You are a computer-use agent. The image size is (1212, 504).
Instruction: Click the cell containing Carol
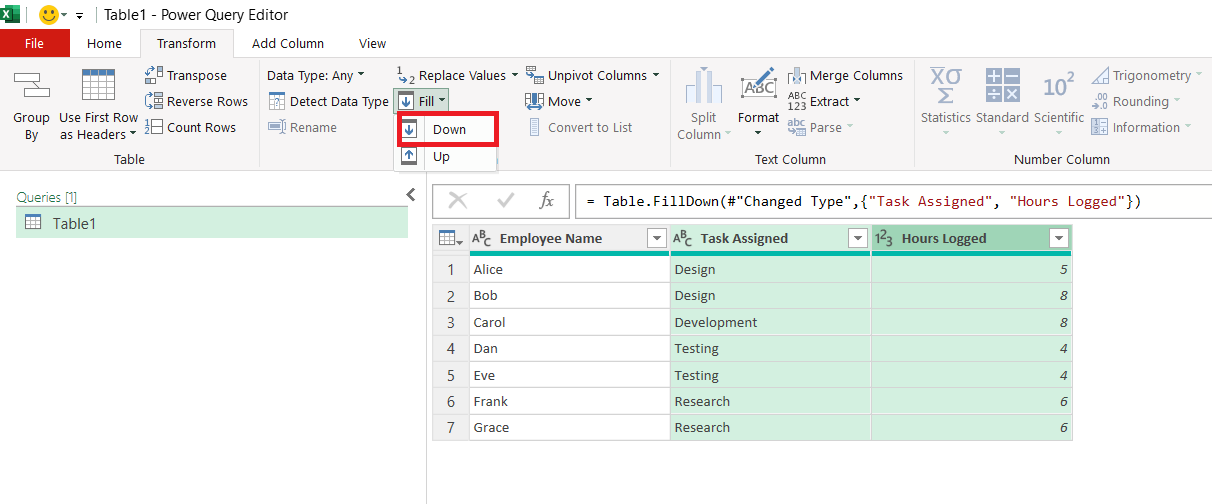(569, 322)
